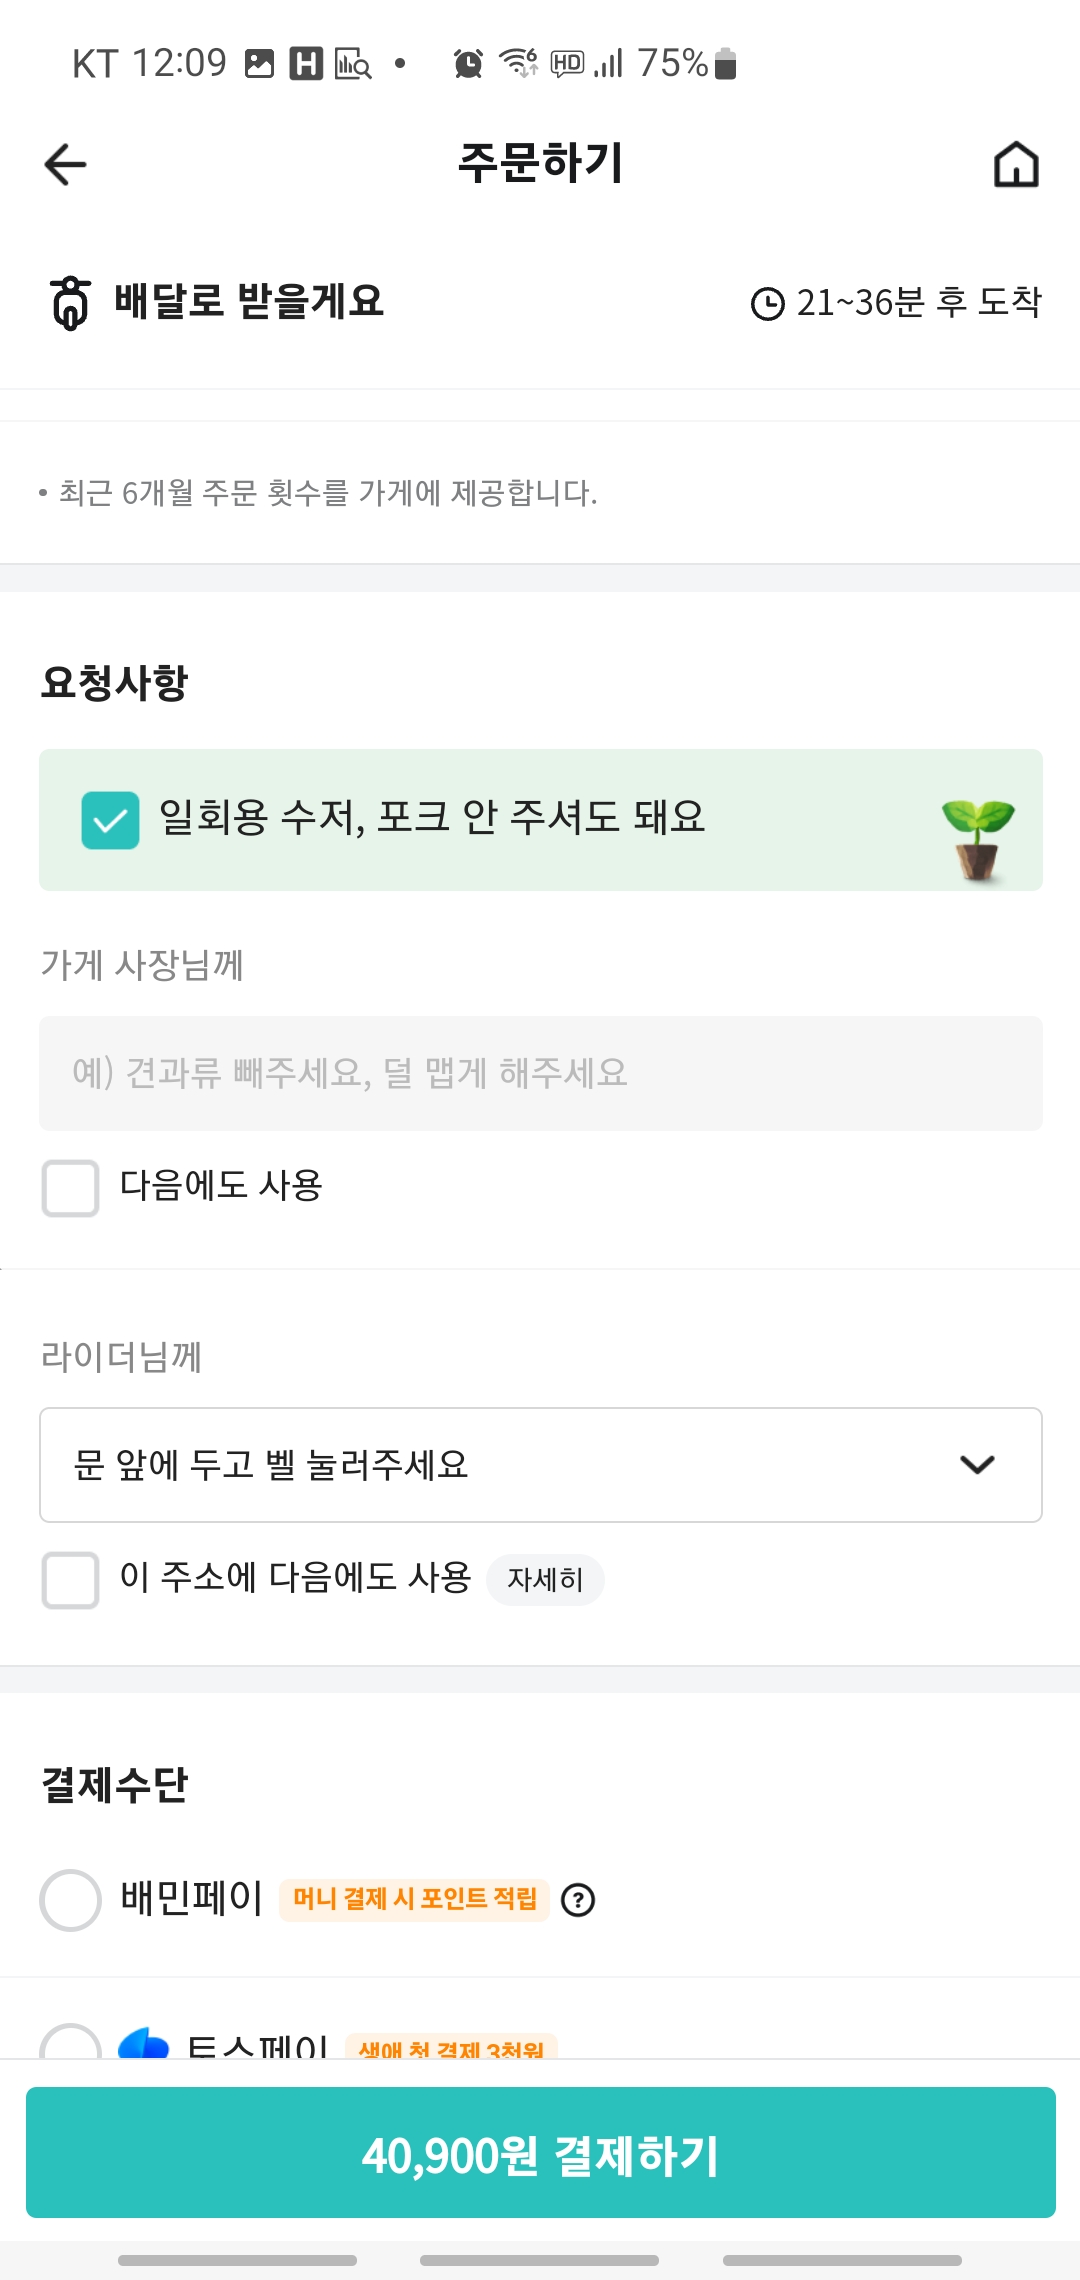Tap the clock arrival time icon

pos(767,303)
